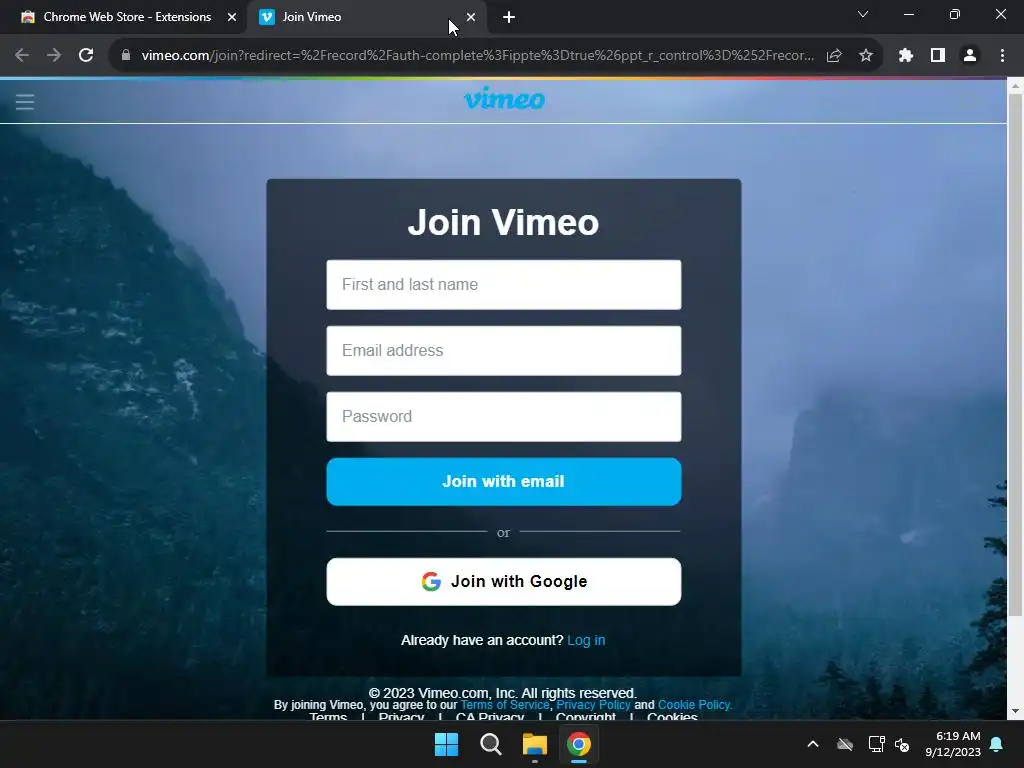Close the Join Vimeo tab
Viewport: 1024px width, 768px height.
click(471, 18)
